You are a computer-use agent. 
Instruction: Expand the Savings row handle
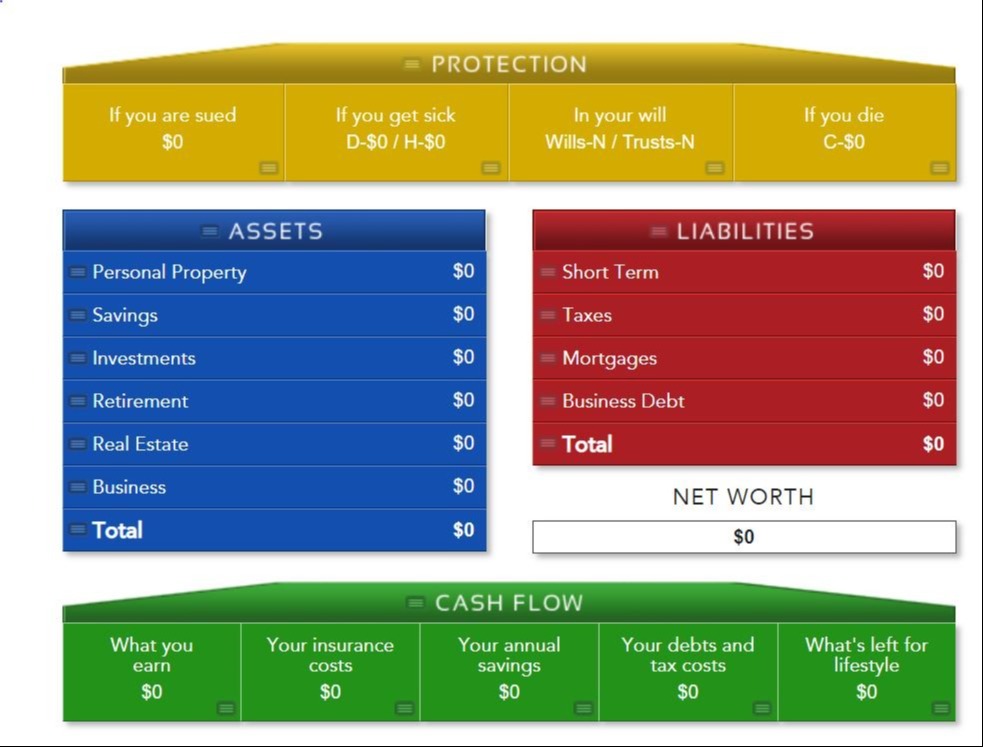point(78,315)
